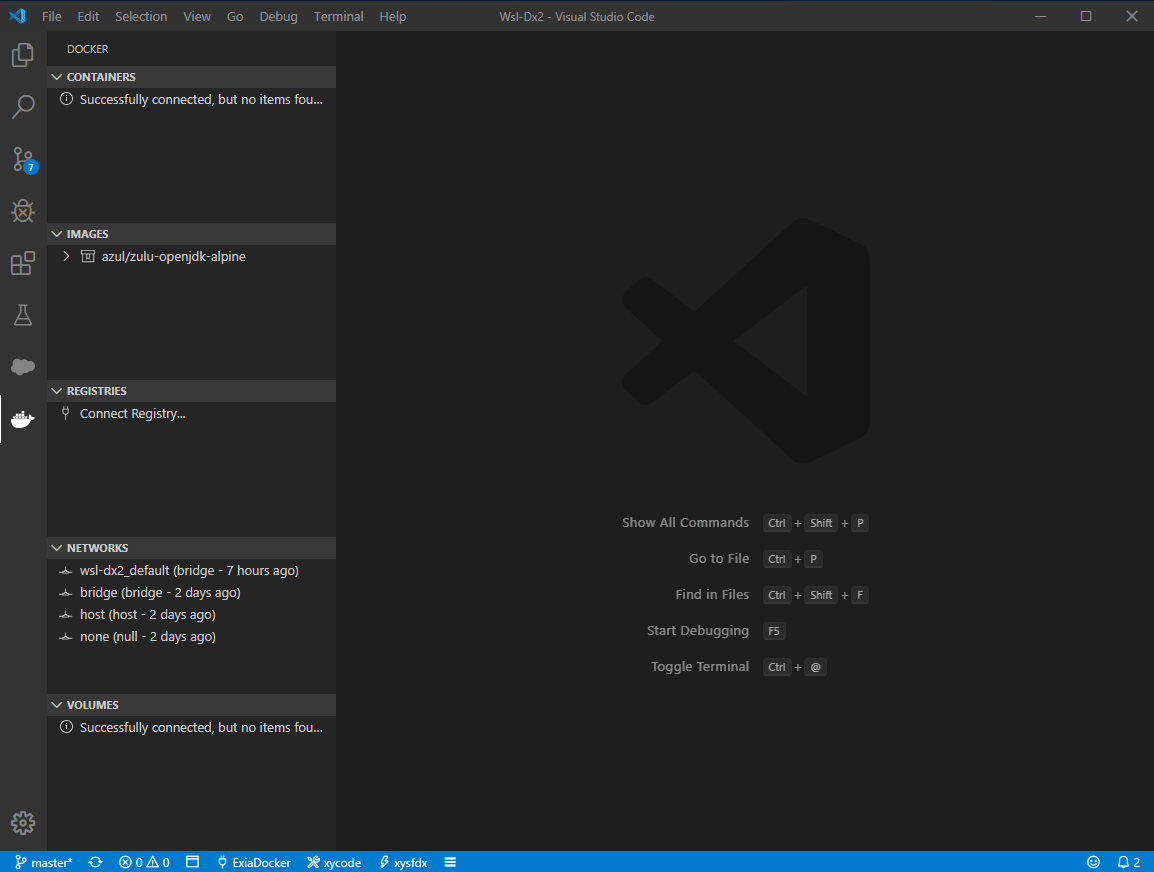1154x872 pixels.
Task: Click 'Show All Commands' hint text
Action: point(685,522)
